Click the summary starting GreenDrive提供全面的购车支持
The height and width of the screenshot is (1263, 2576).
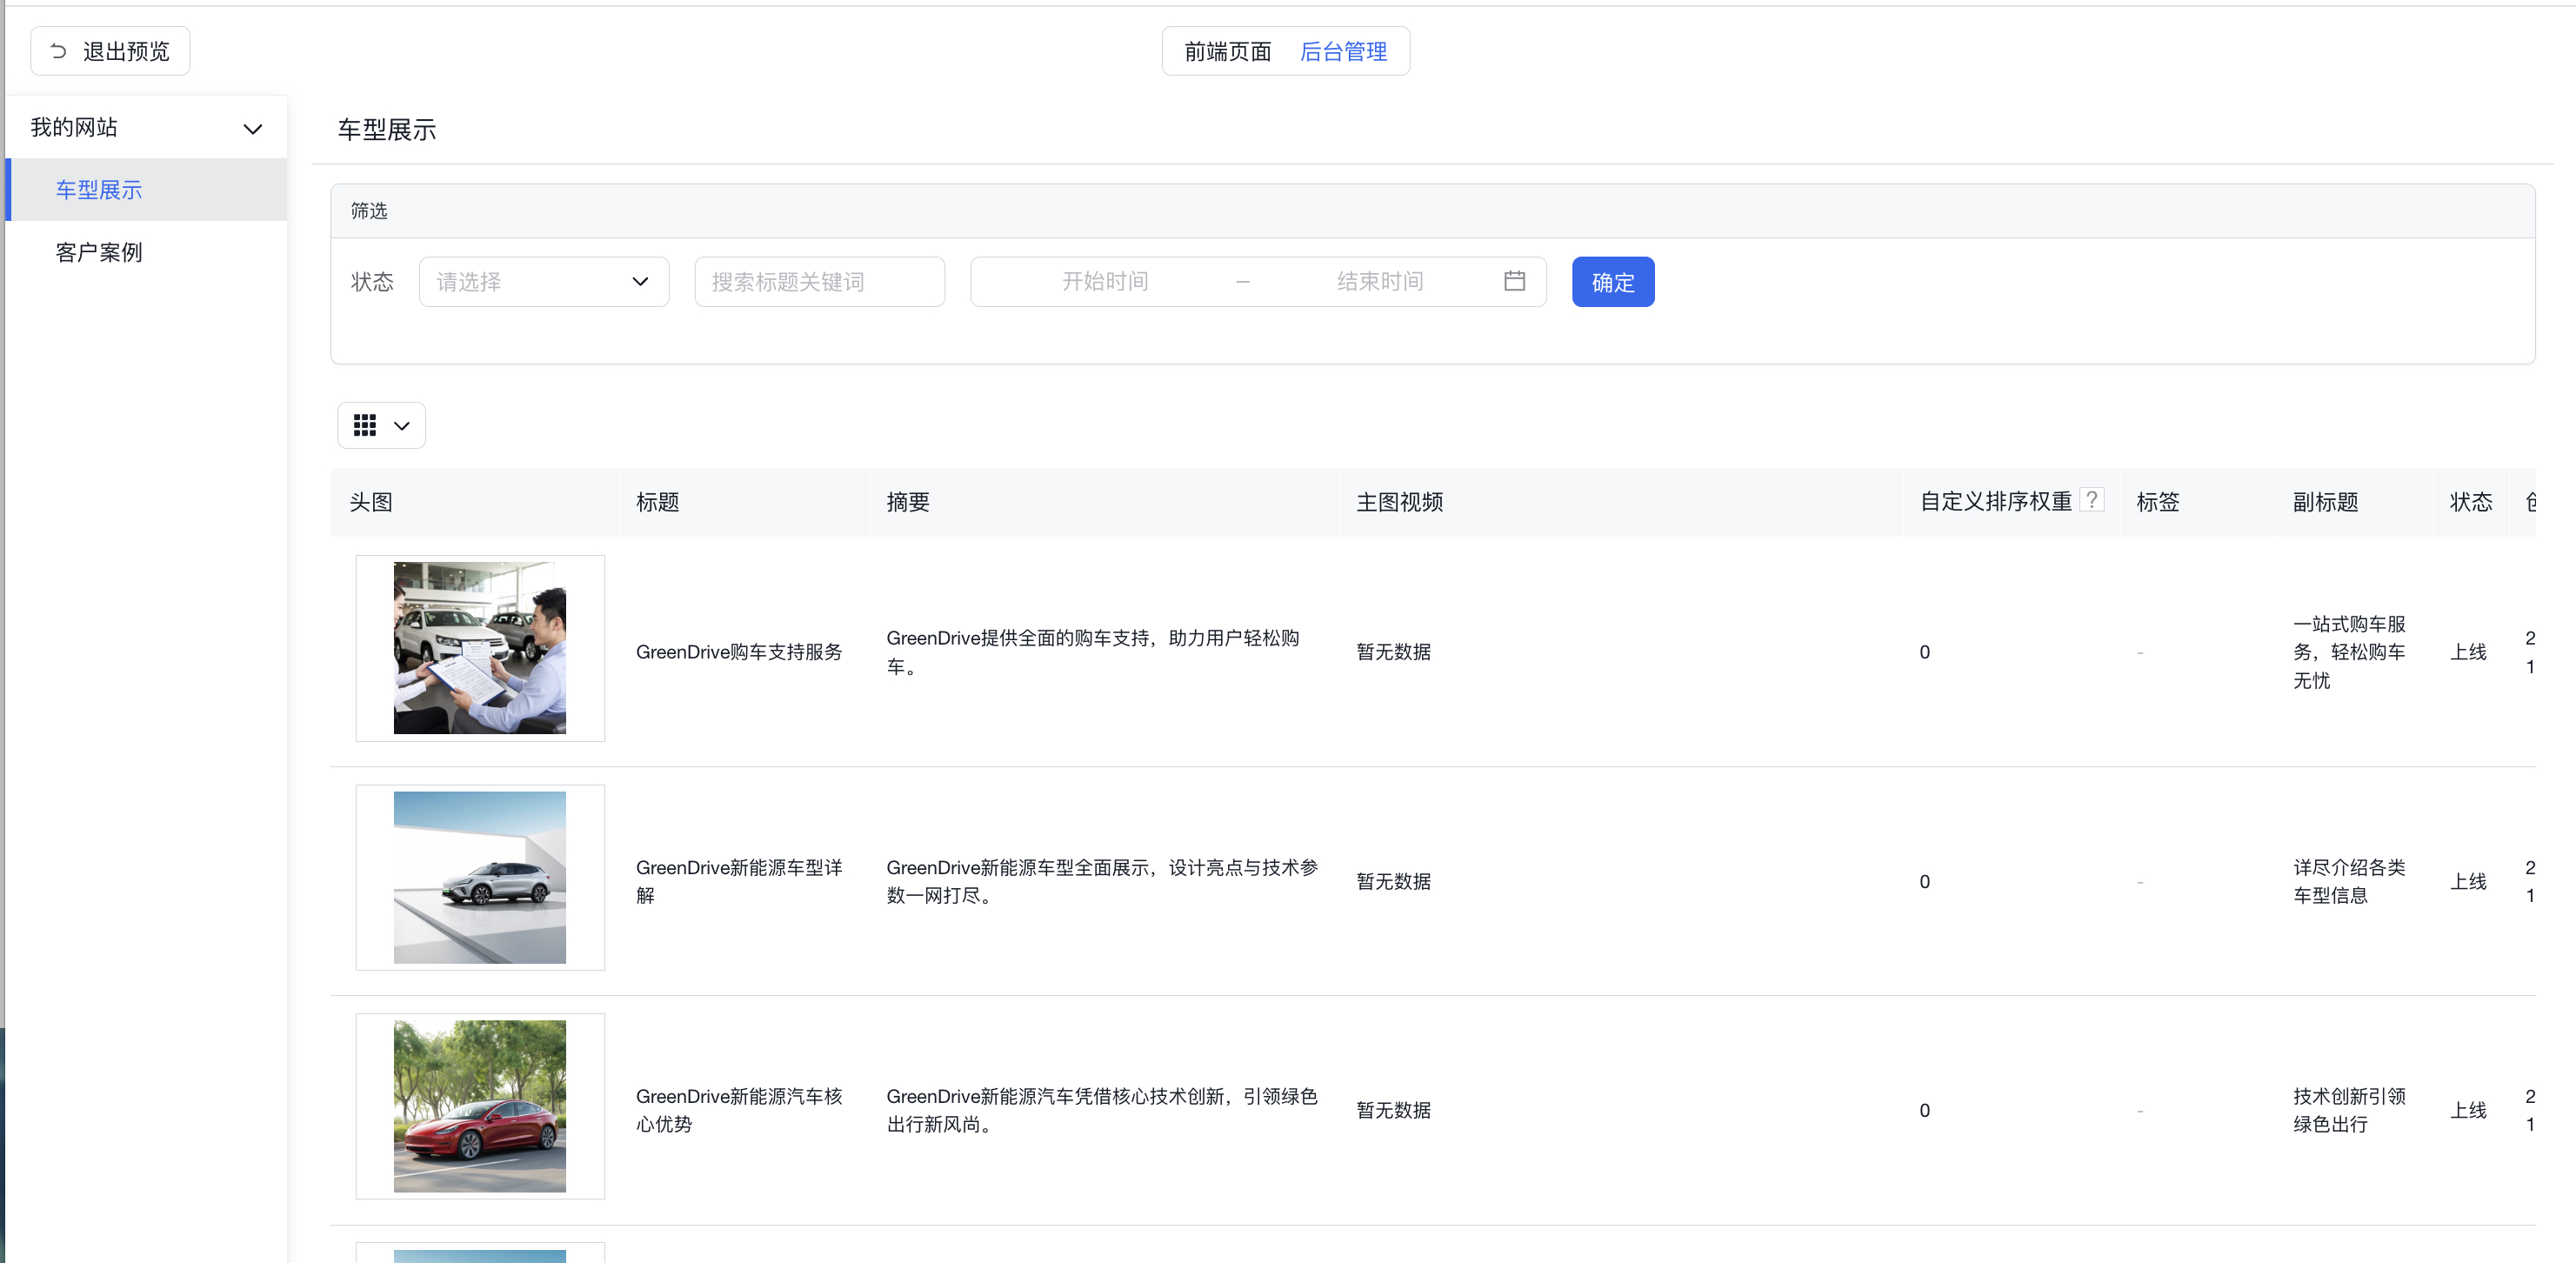pyautogui.click(x=1093, y=652)
